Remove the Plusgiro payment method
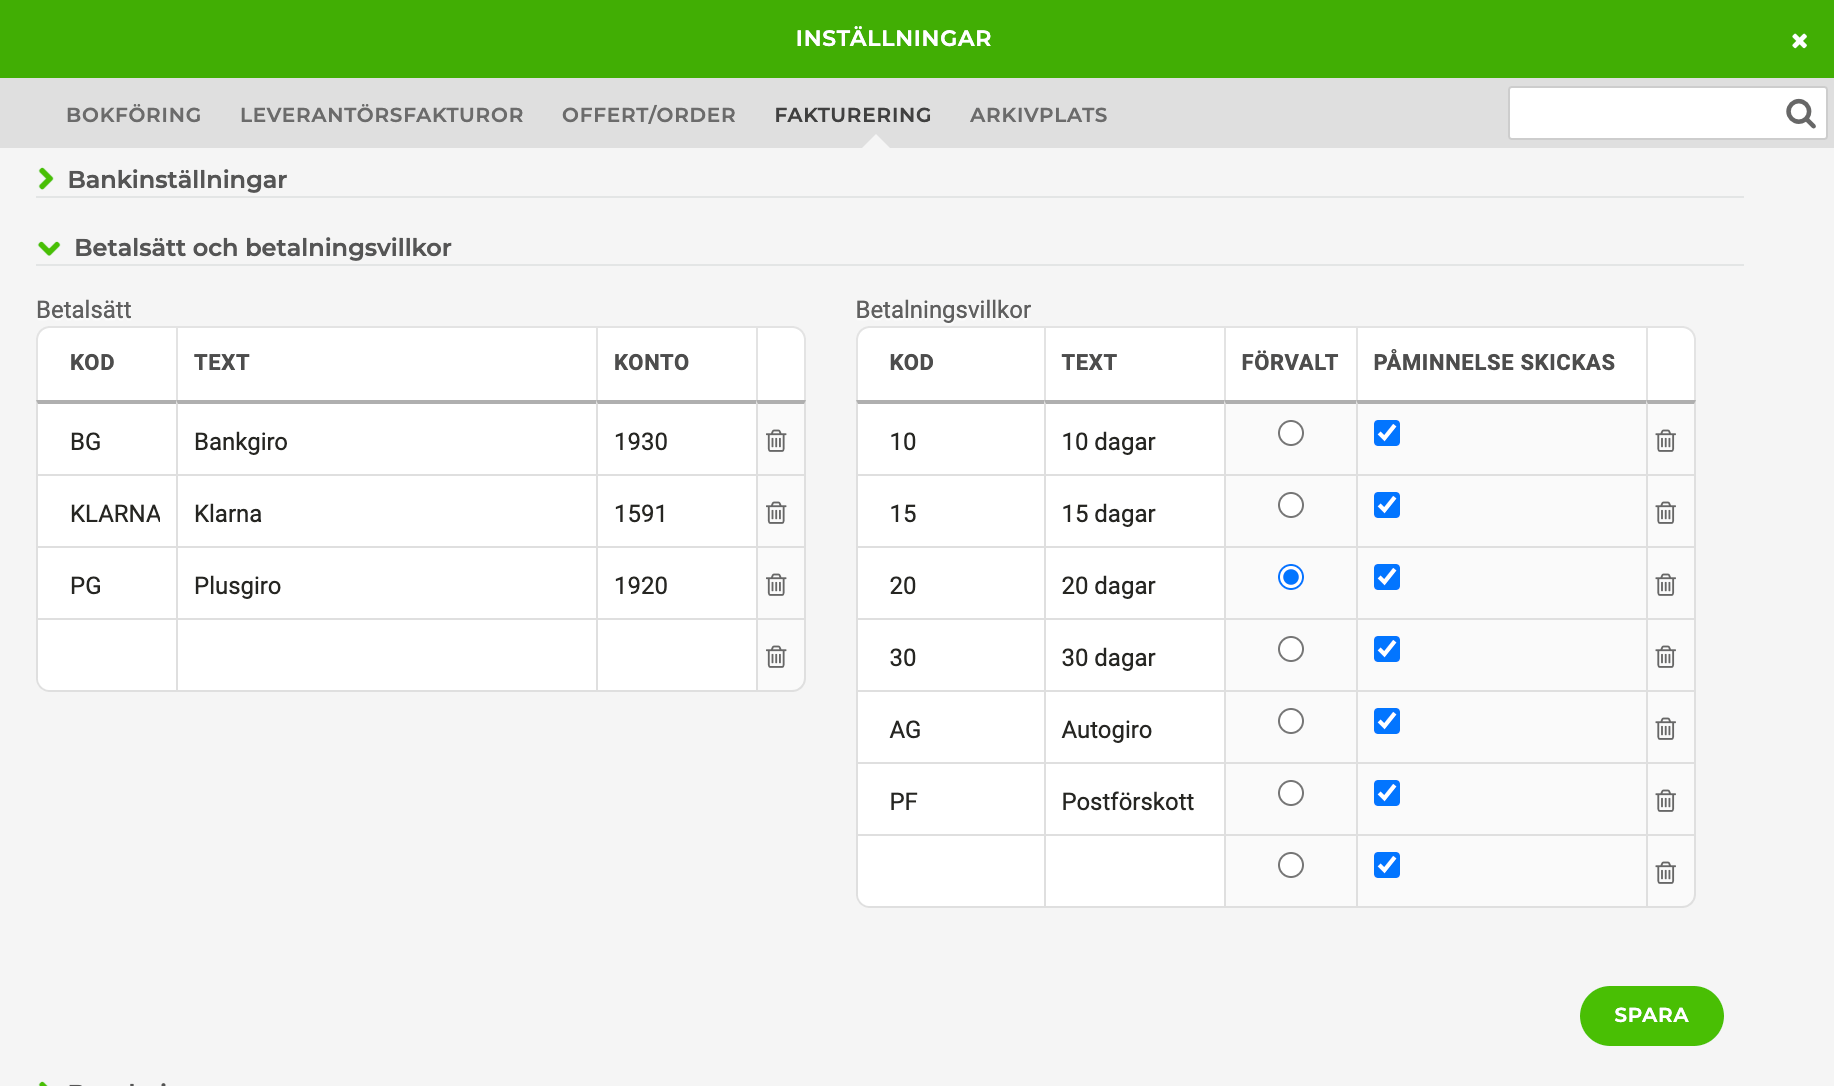 [776, 585]
